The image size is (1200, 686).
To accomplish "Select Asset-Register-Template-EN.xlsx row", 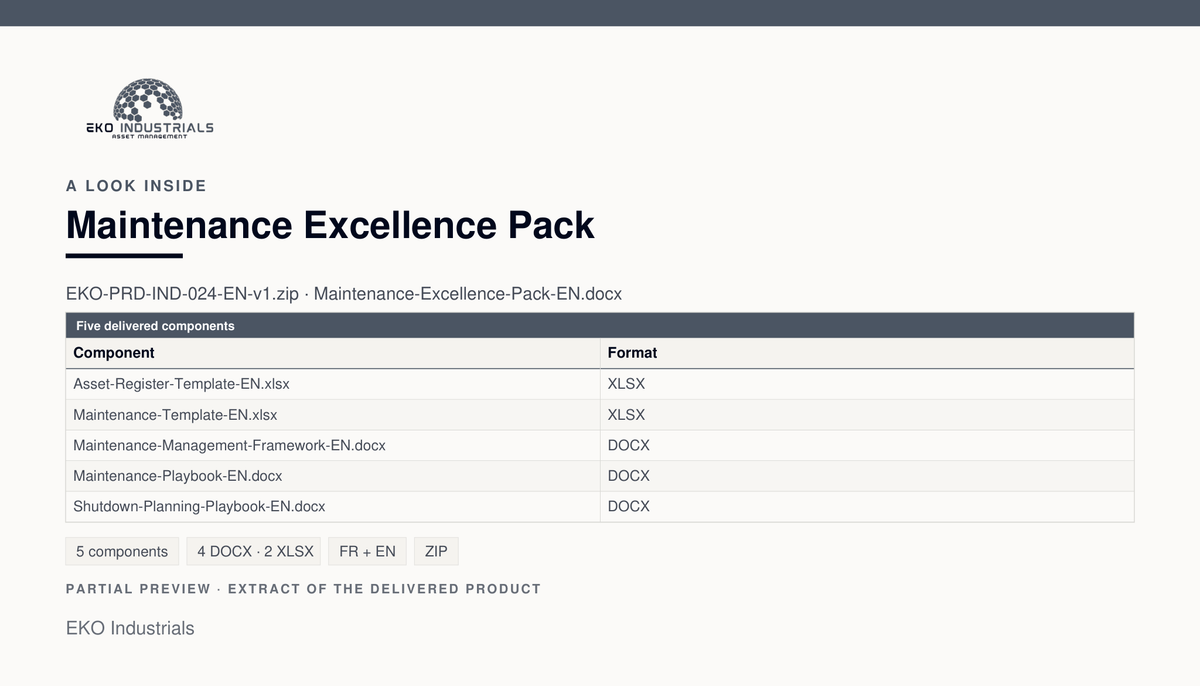I will tap(600, 384).
